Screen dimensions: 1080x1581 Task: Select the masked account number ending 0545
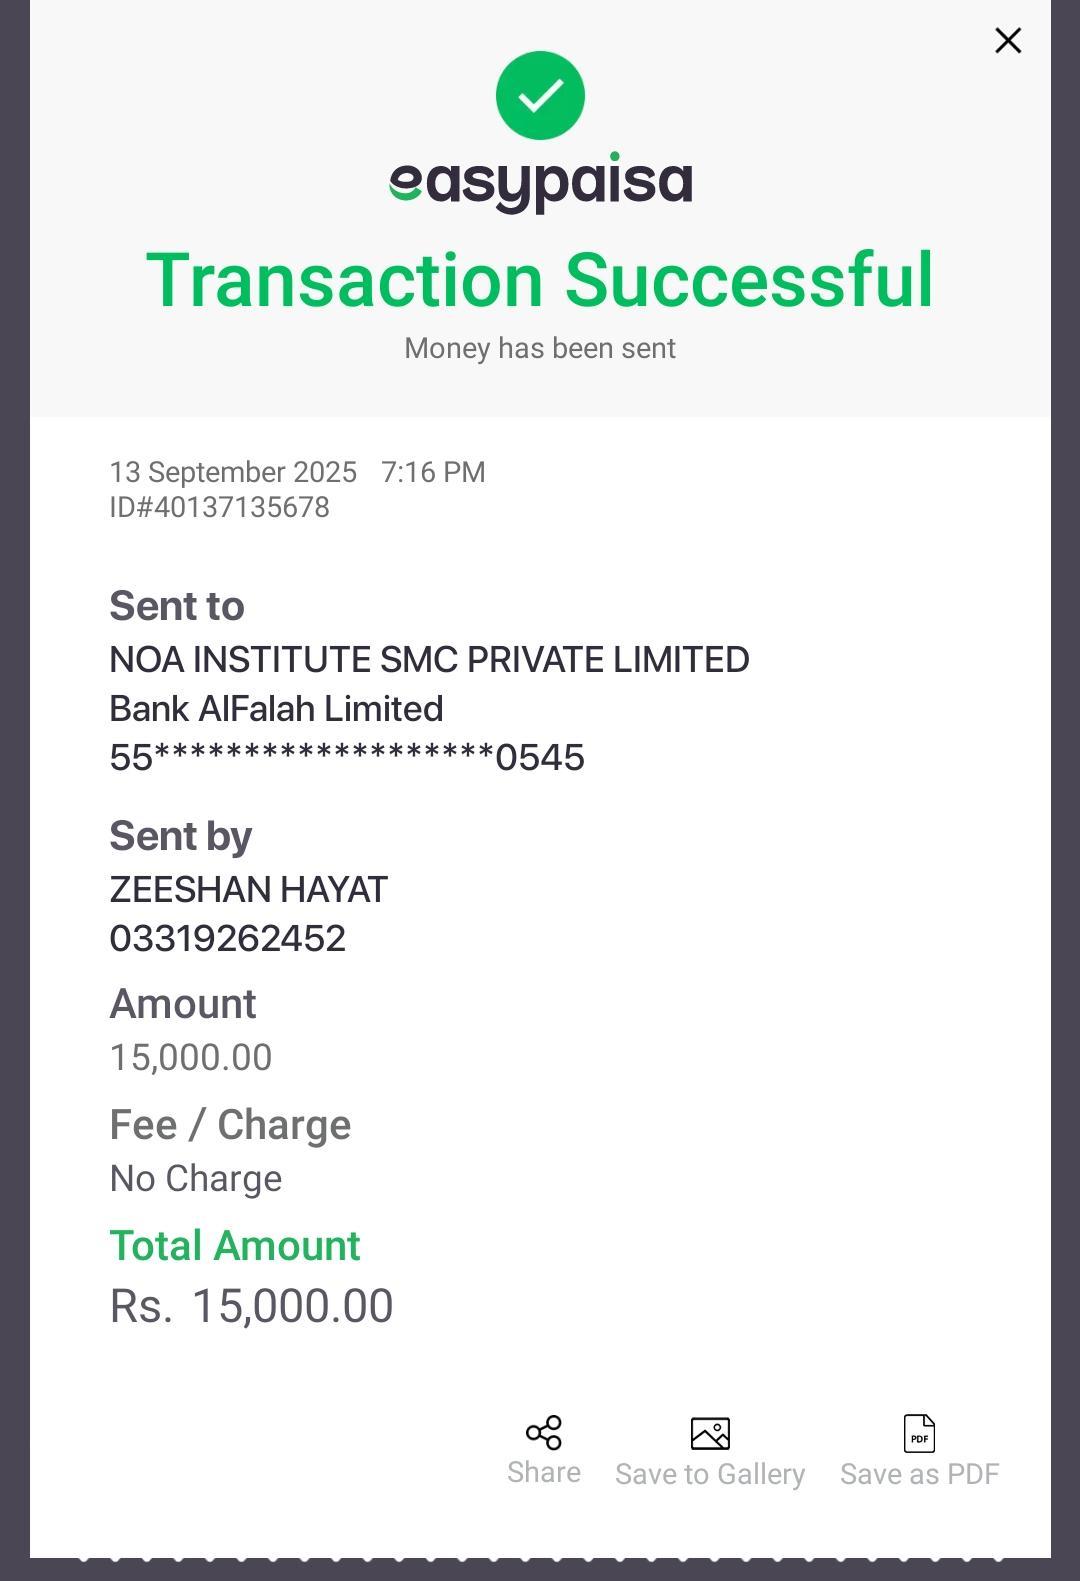[x=347, y=758]
